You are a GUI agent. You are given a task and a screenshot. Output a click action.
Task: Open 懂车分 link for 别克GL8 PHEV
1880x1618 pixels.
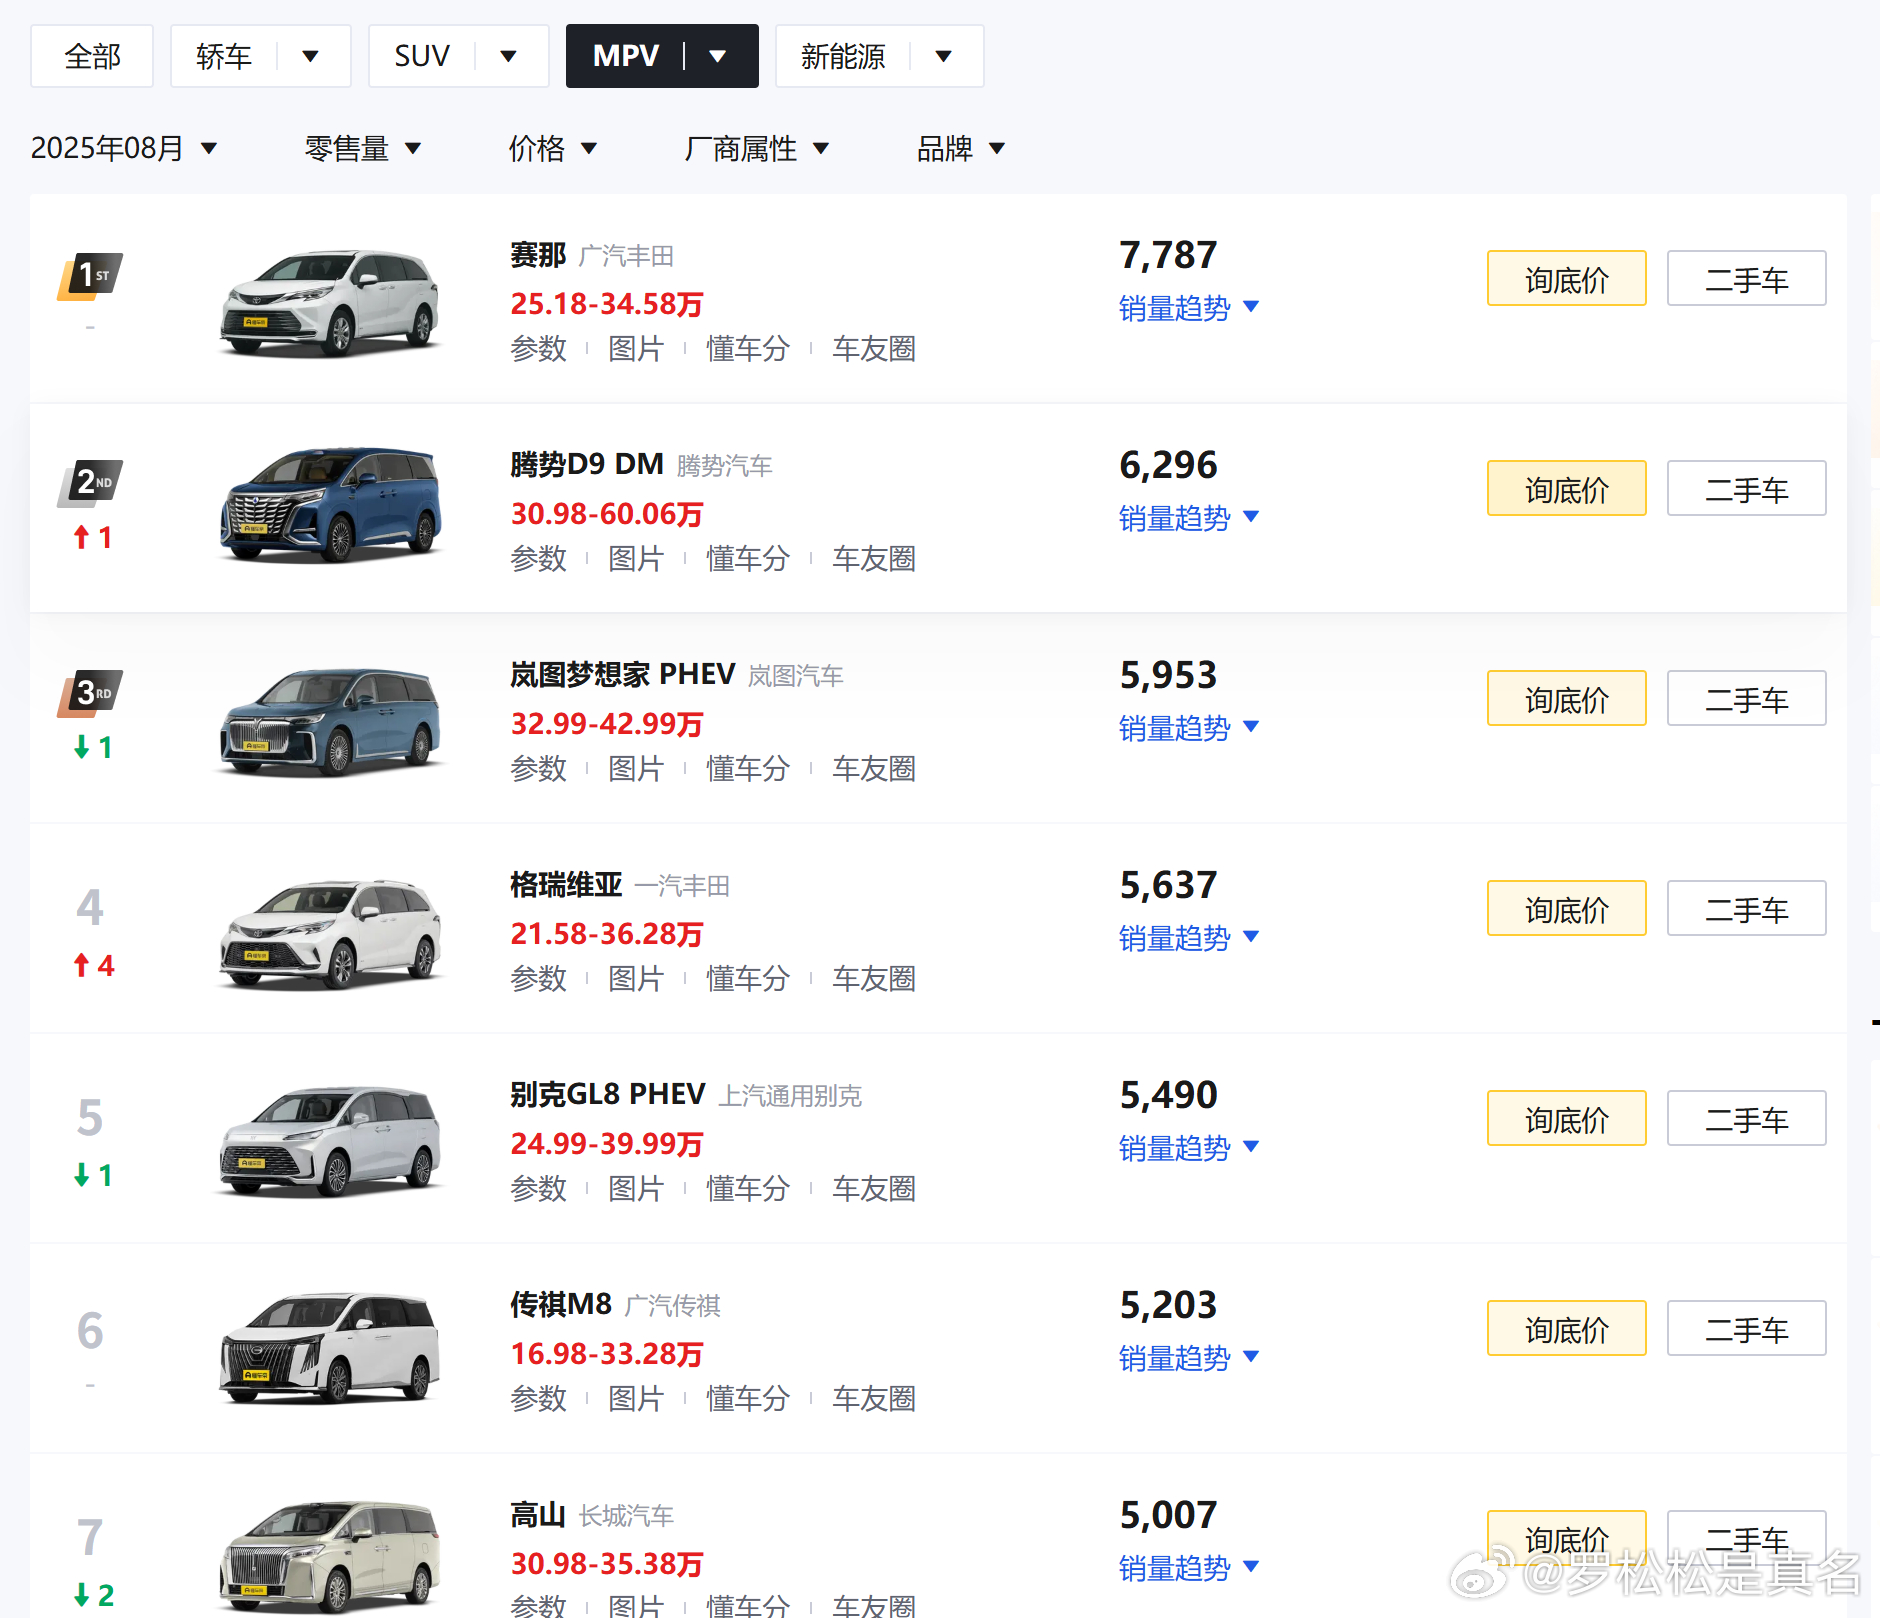748,1189
